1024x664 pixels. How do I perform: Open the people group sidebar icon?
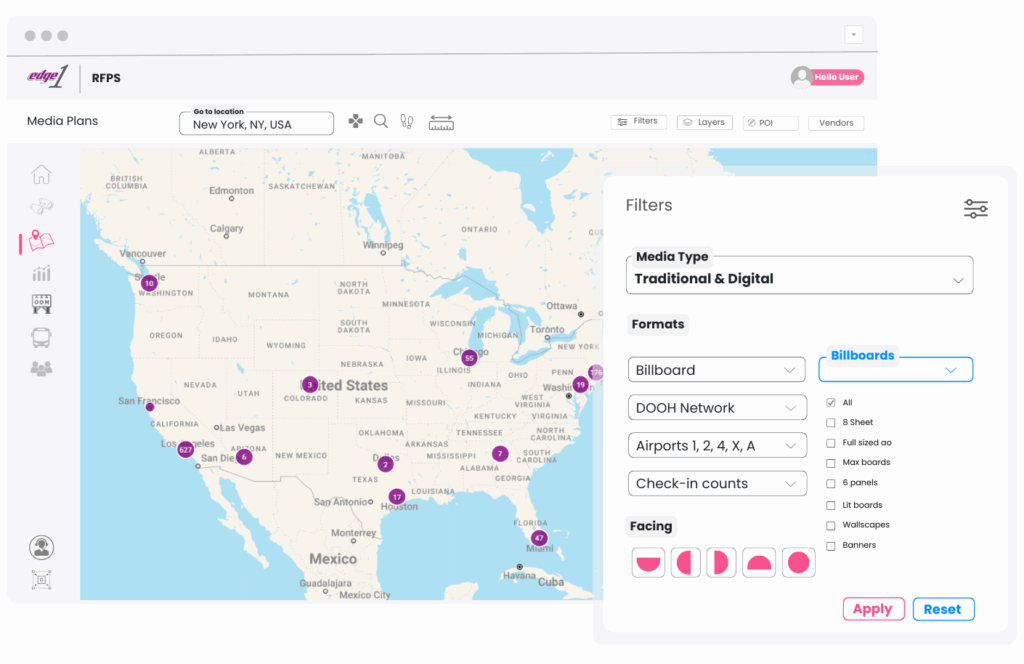pos(41,369)
